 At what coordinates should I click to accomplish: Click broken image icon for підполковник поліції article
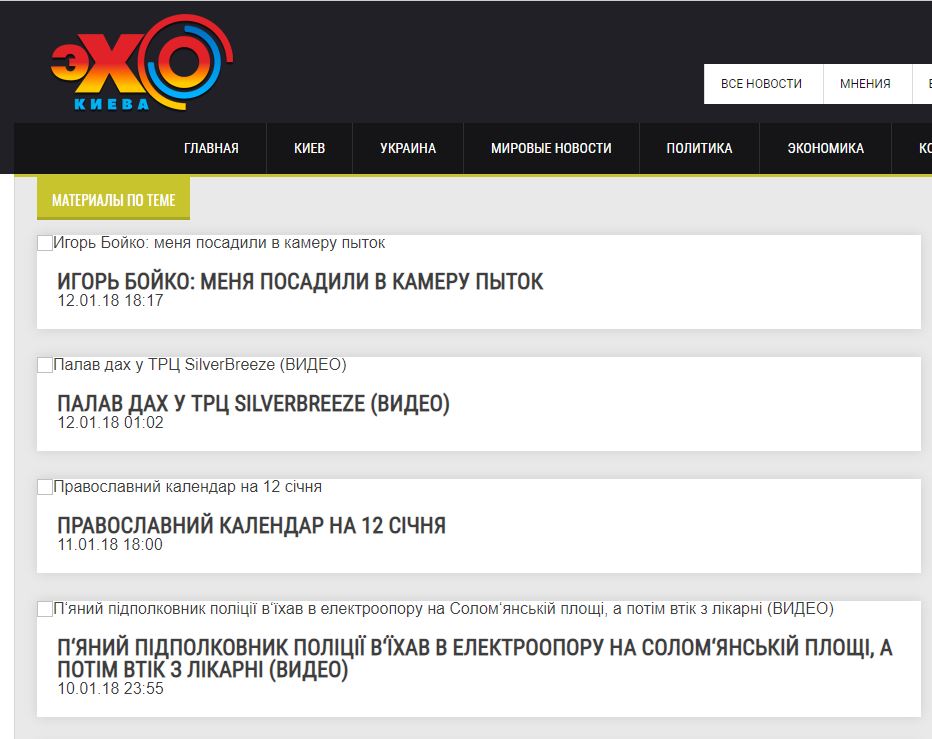click(x=45, y=609)
